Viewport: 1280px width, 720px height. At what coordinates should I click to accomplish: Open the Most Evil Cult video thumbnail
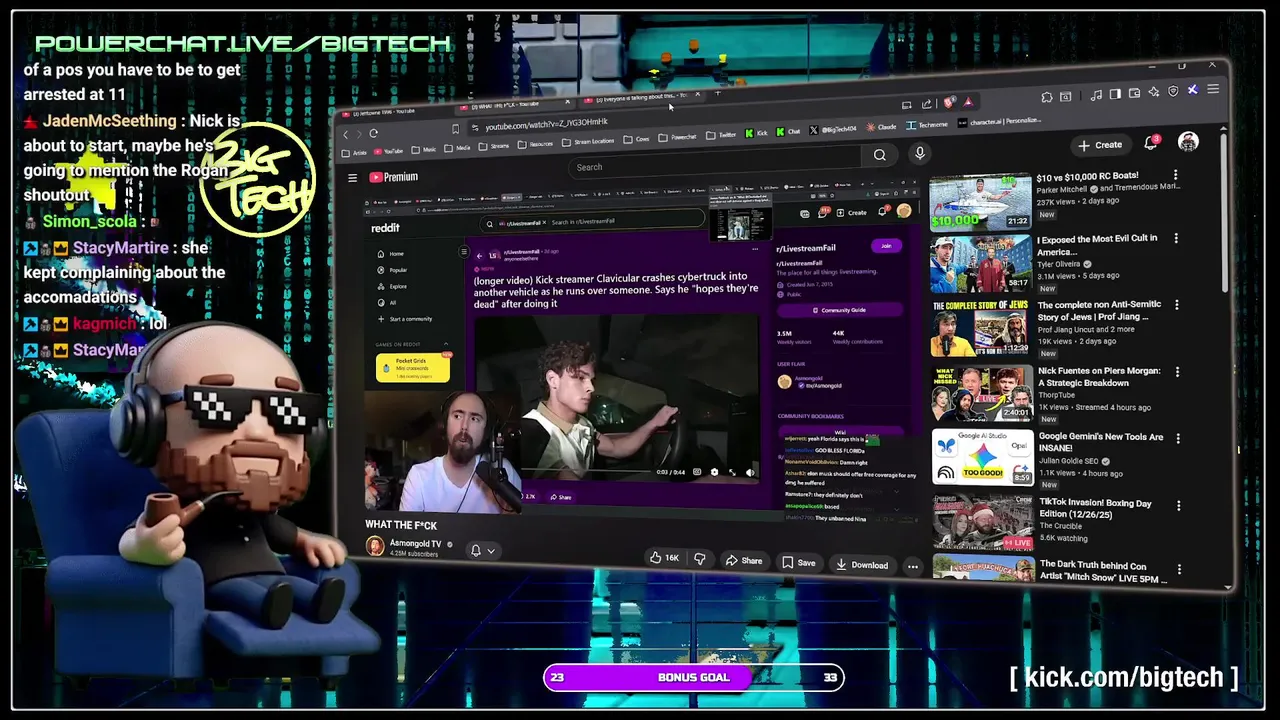click(981, 265)
